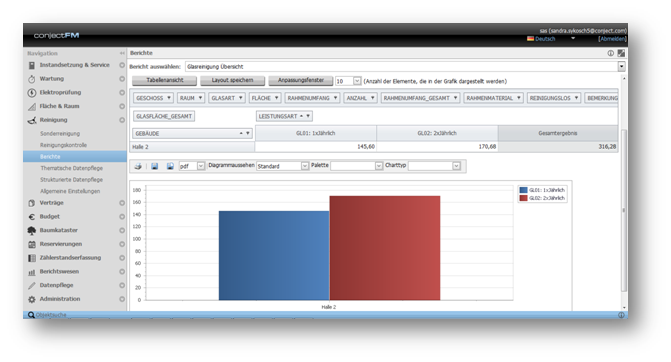Click the first save icon beside printer
Image resolution: width=671 pixels, height=362 pixels.
[154, 166]
